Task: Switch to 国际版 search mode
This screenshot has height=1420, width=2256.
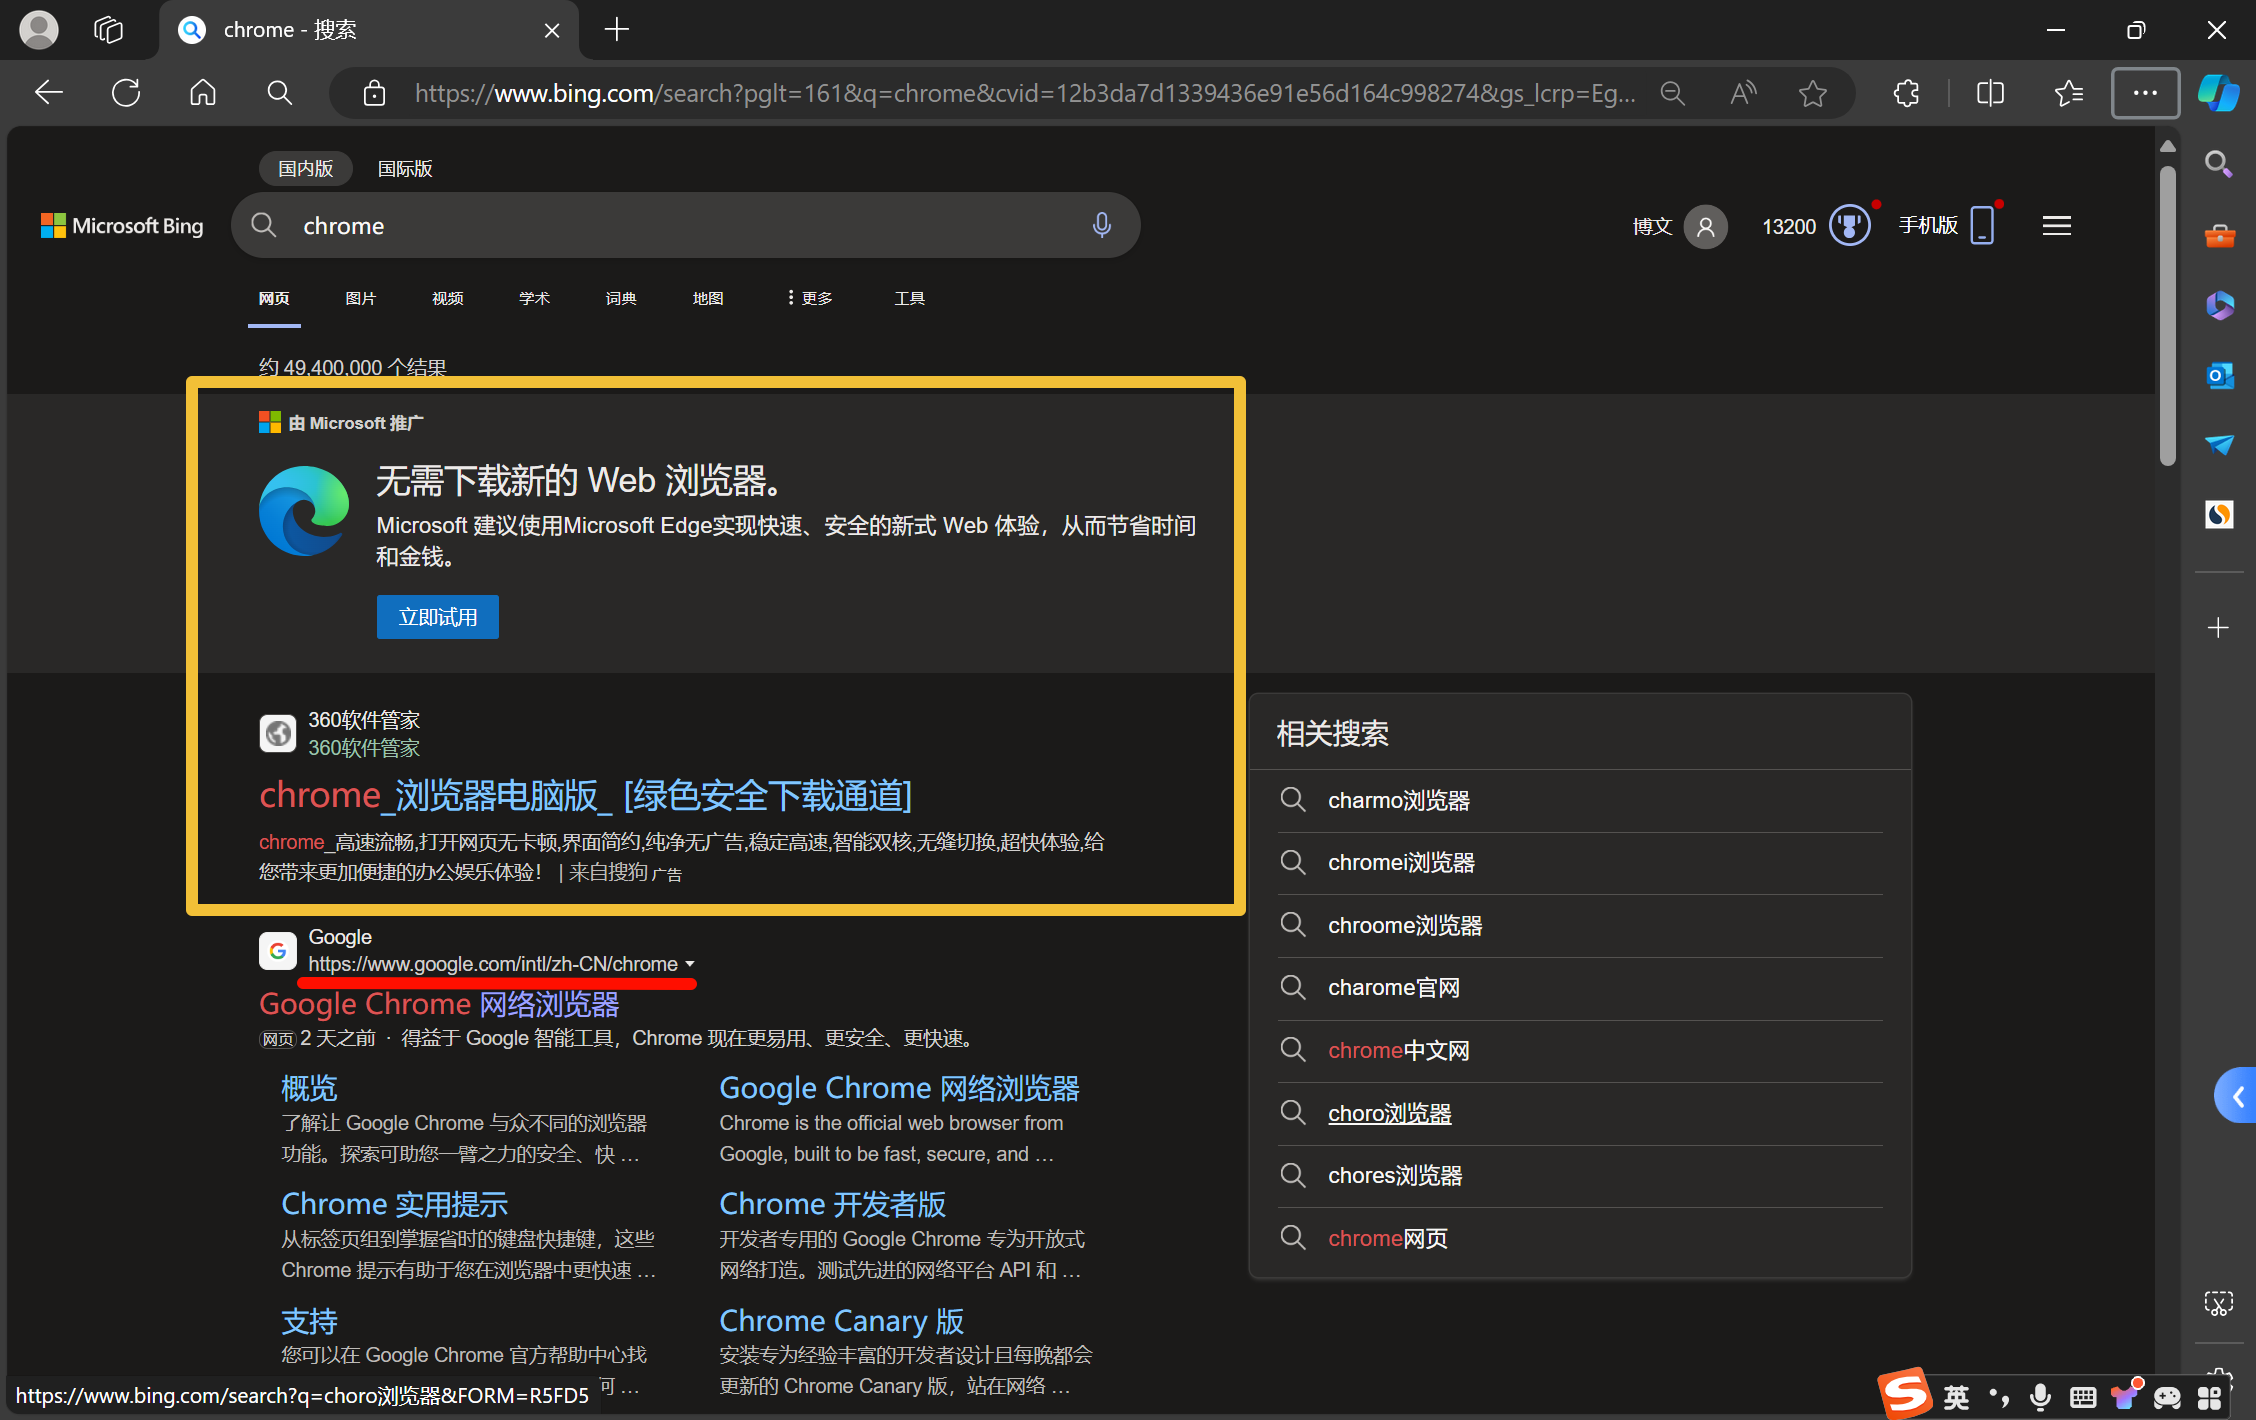Action: tap(405, 168)
